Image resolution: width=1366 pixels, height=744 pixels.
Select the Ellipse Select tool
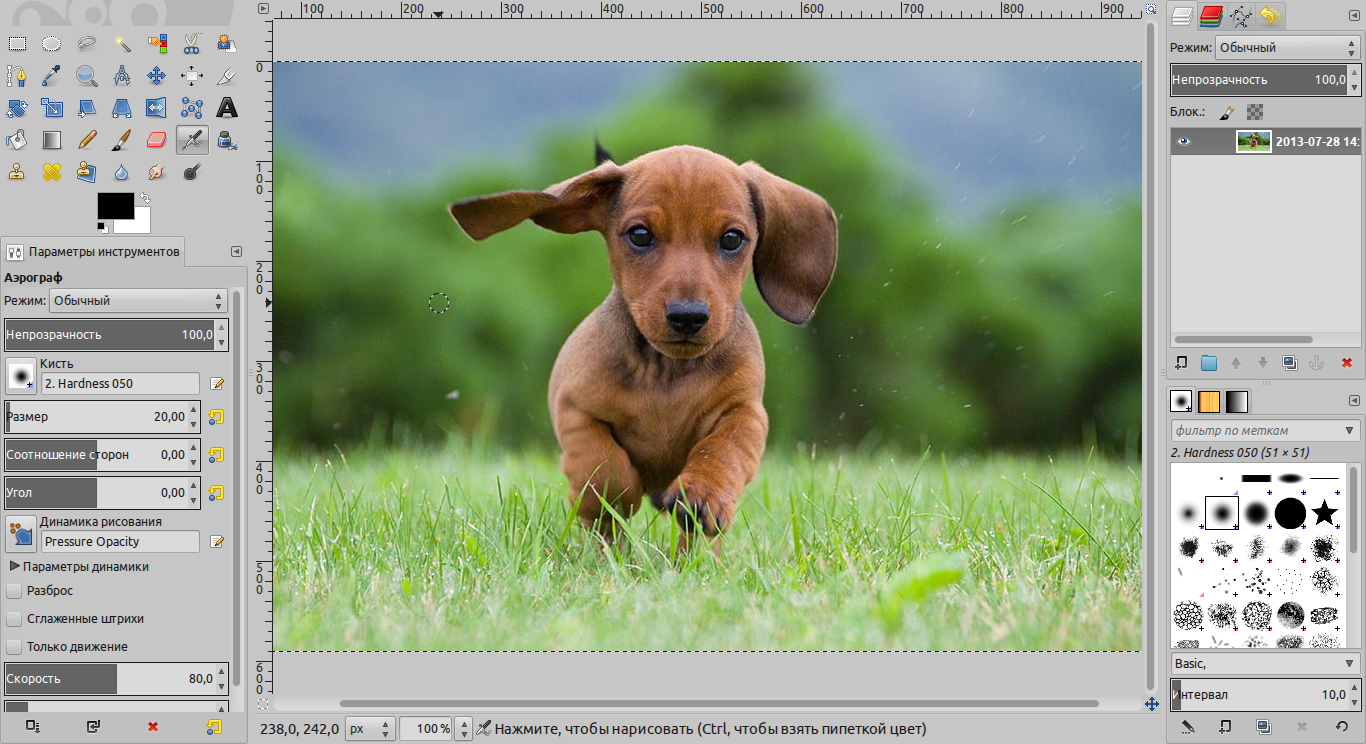click(x=52, y=43)
